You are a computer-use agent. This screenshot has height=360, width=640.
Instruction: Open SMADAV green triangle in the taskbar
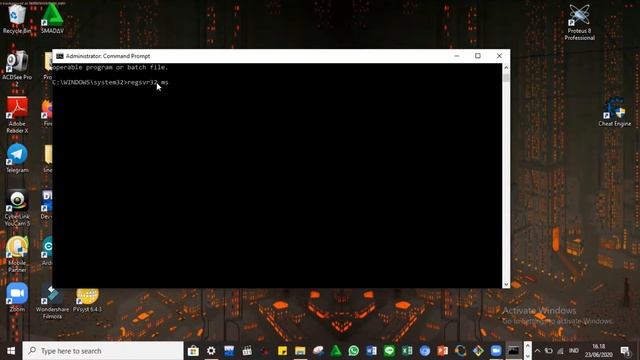(336, 351)
